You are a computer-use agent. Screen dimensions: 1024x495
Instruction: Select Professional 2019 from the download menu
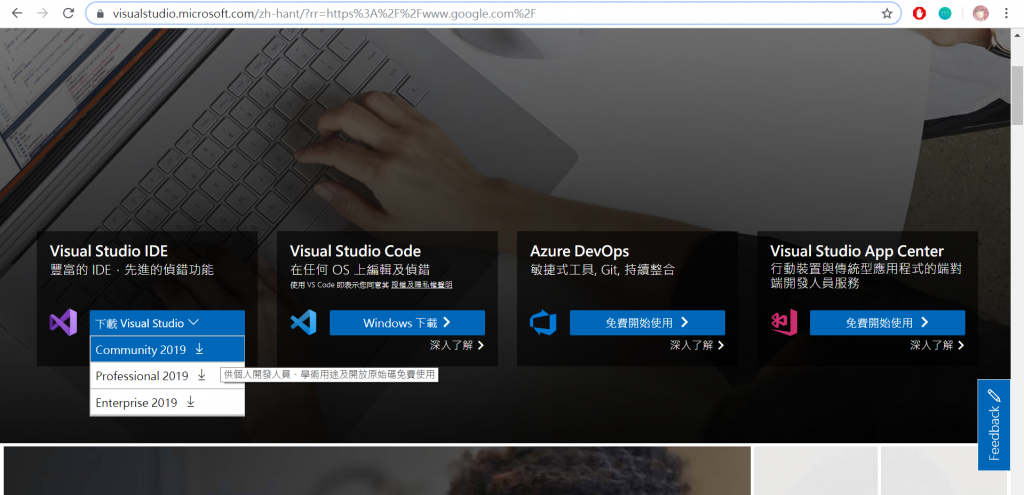[x=167, y=376]
